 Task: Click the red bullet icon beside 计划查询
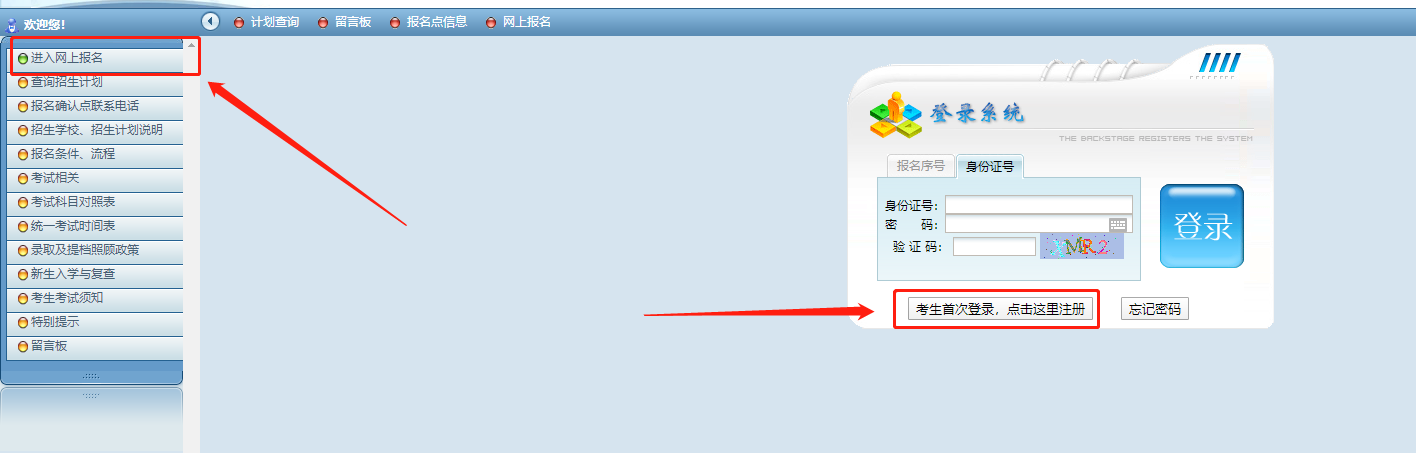[239, 22]
